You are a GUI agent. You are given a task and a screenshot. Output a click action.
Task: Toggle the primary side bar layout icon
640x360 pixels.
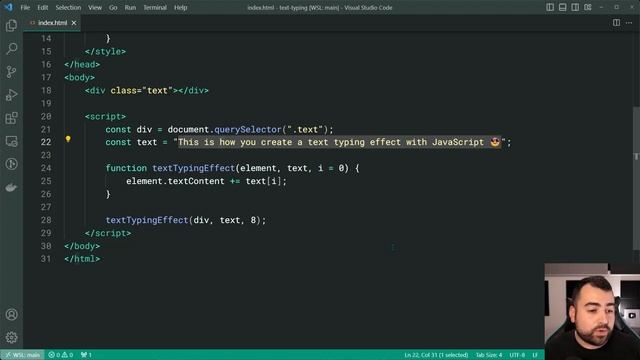(x=550, y=7)
